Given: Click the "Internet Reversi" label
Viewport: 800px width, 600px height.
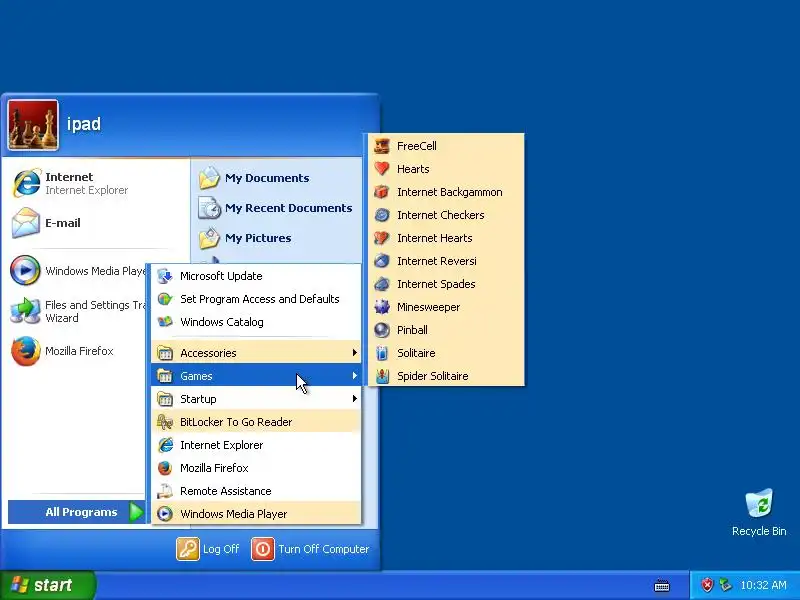Looking at the screenshot, I should [x=437, y=261].
